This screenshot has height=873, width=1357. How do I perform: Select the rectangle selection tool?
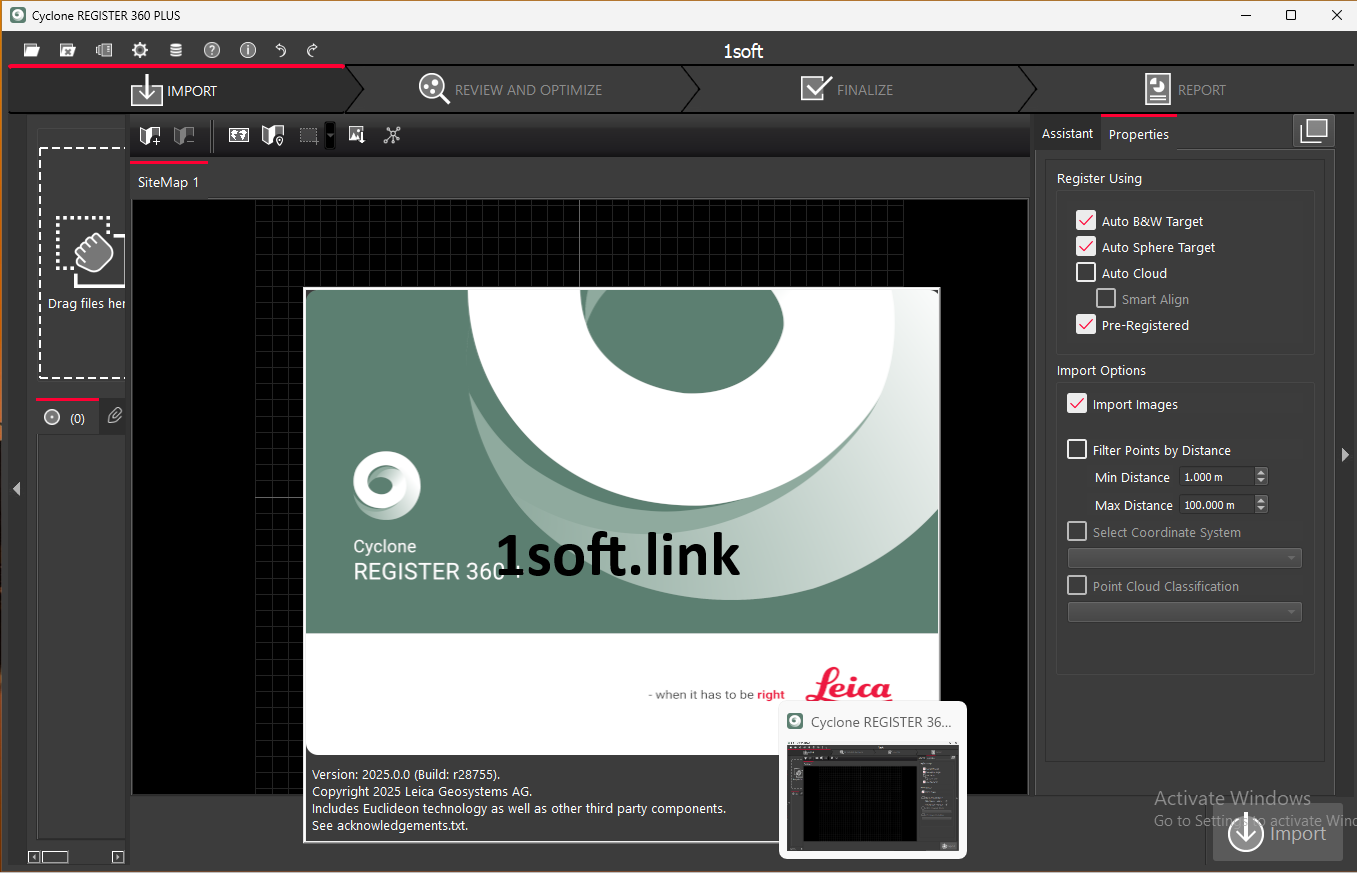tap(309, 135)
